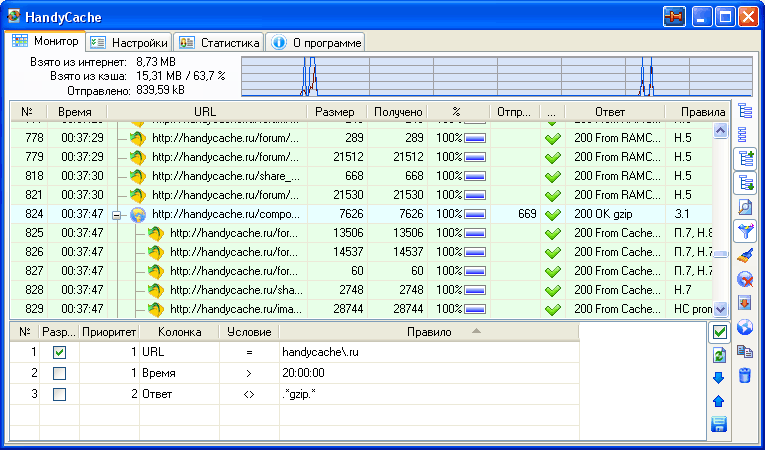Select row number 825
The image size is (765, 450).
point(34,233)
